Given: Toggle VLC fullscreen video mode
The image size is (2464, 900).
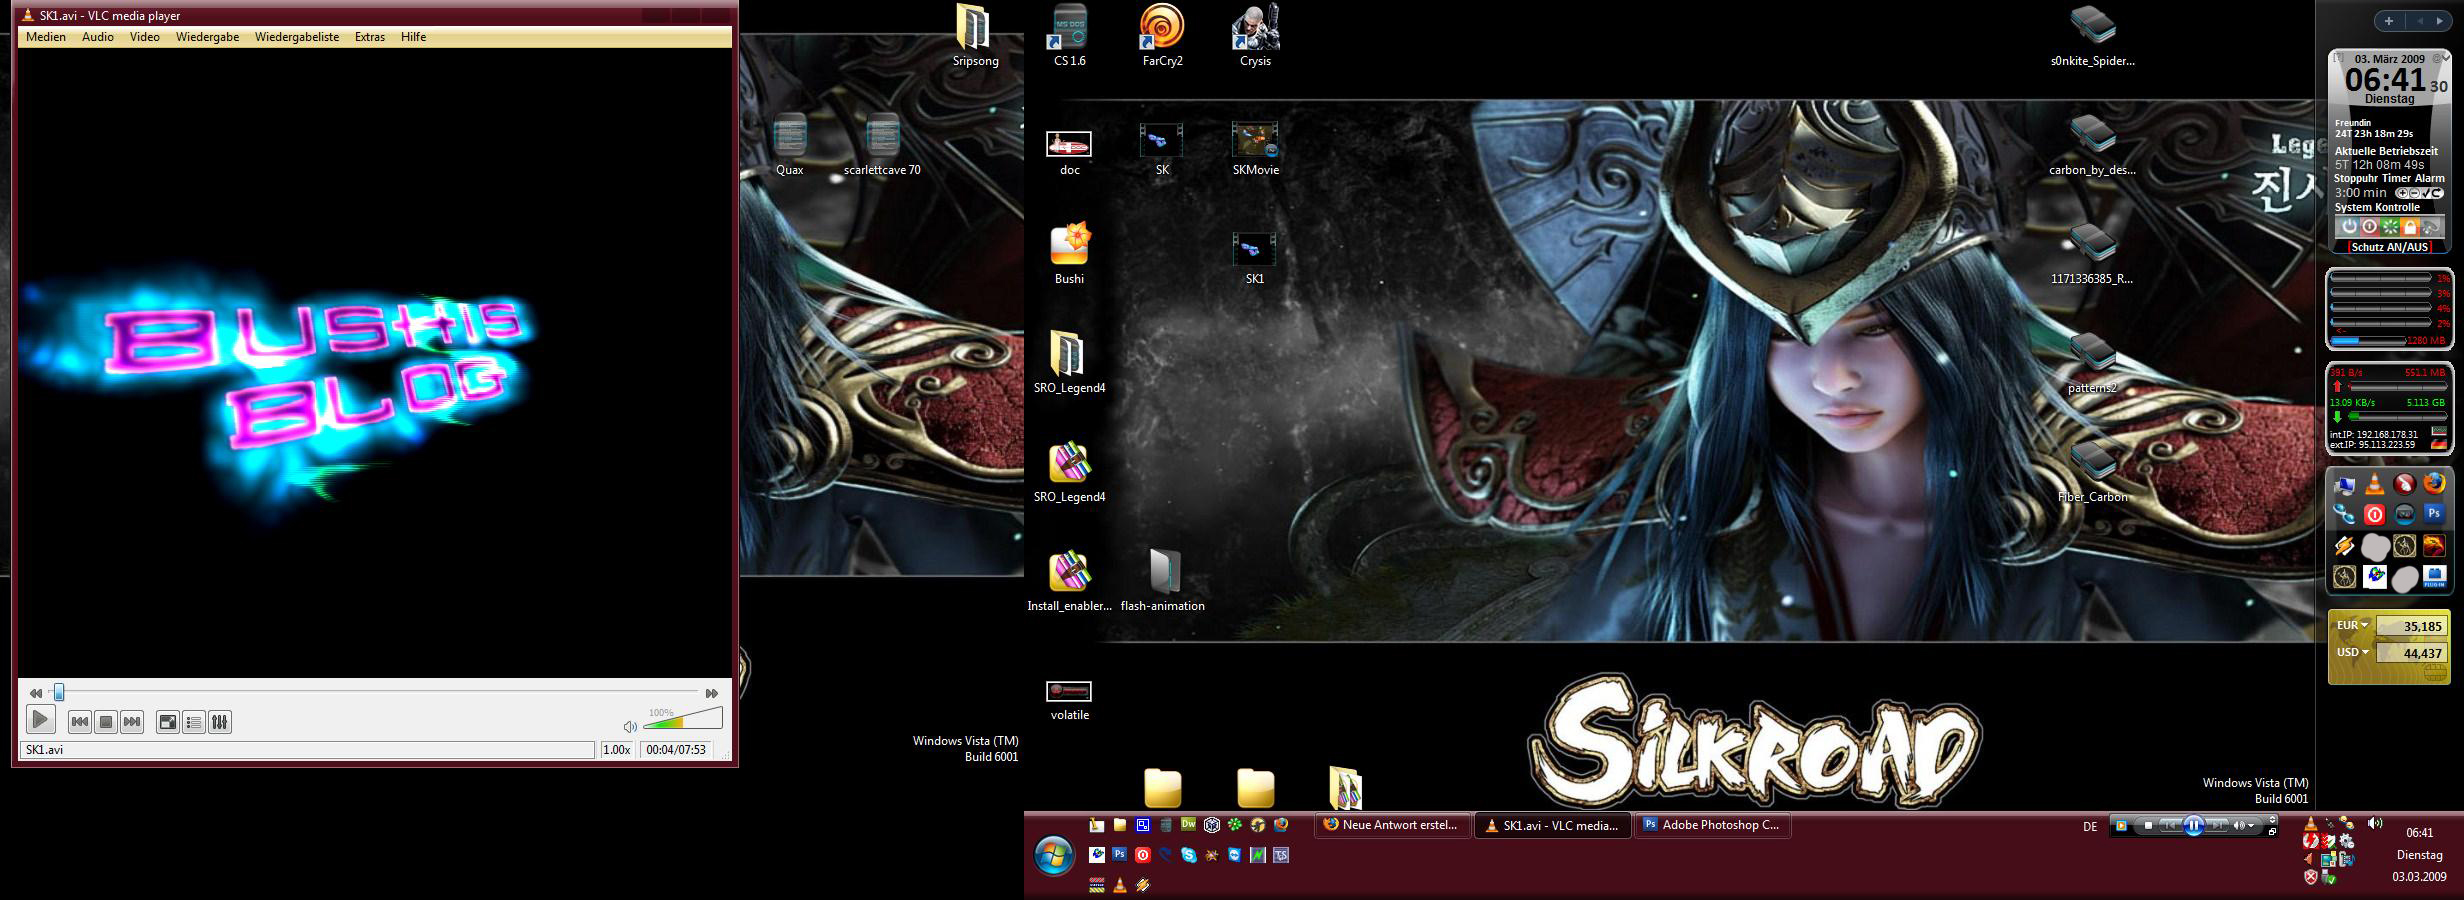Looking at the screenshot, I should point(168,721).
